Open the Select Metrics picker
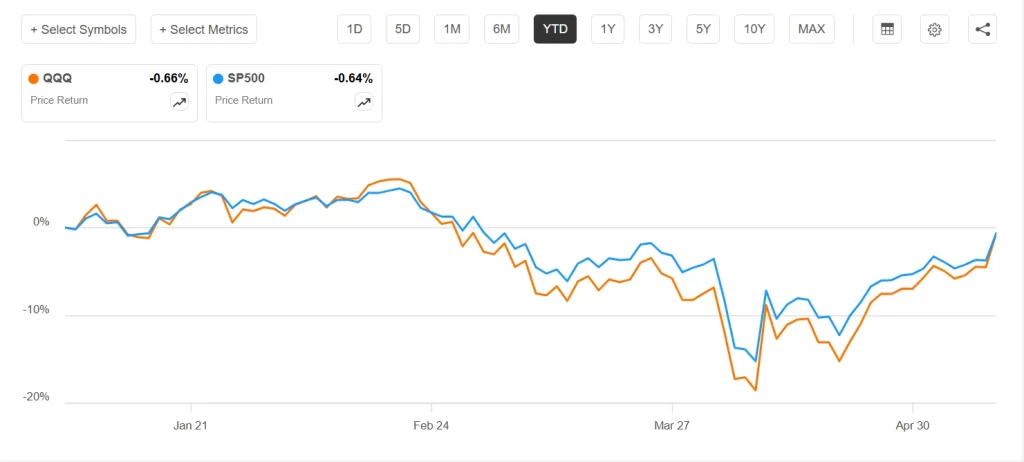 pyautogui.click(x=204, y=29)
